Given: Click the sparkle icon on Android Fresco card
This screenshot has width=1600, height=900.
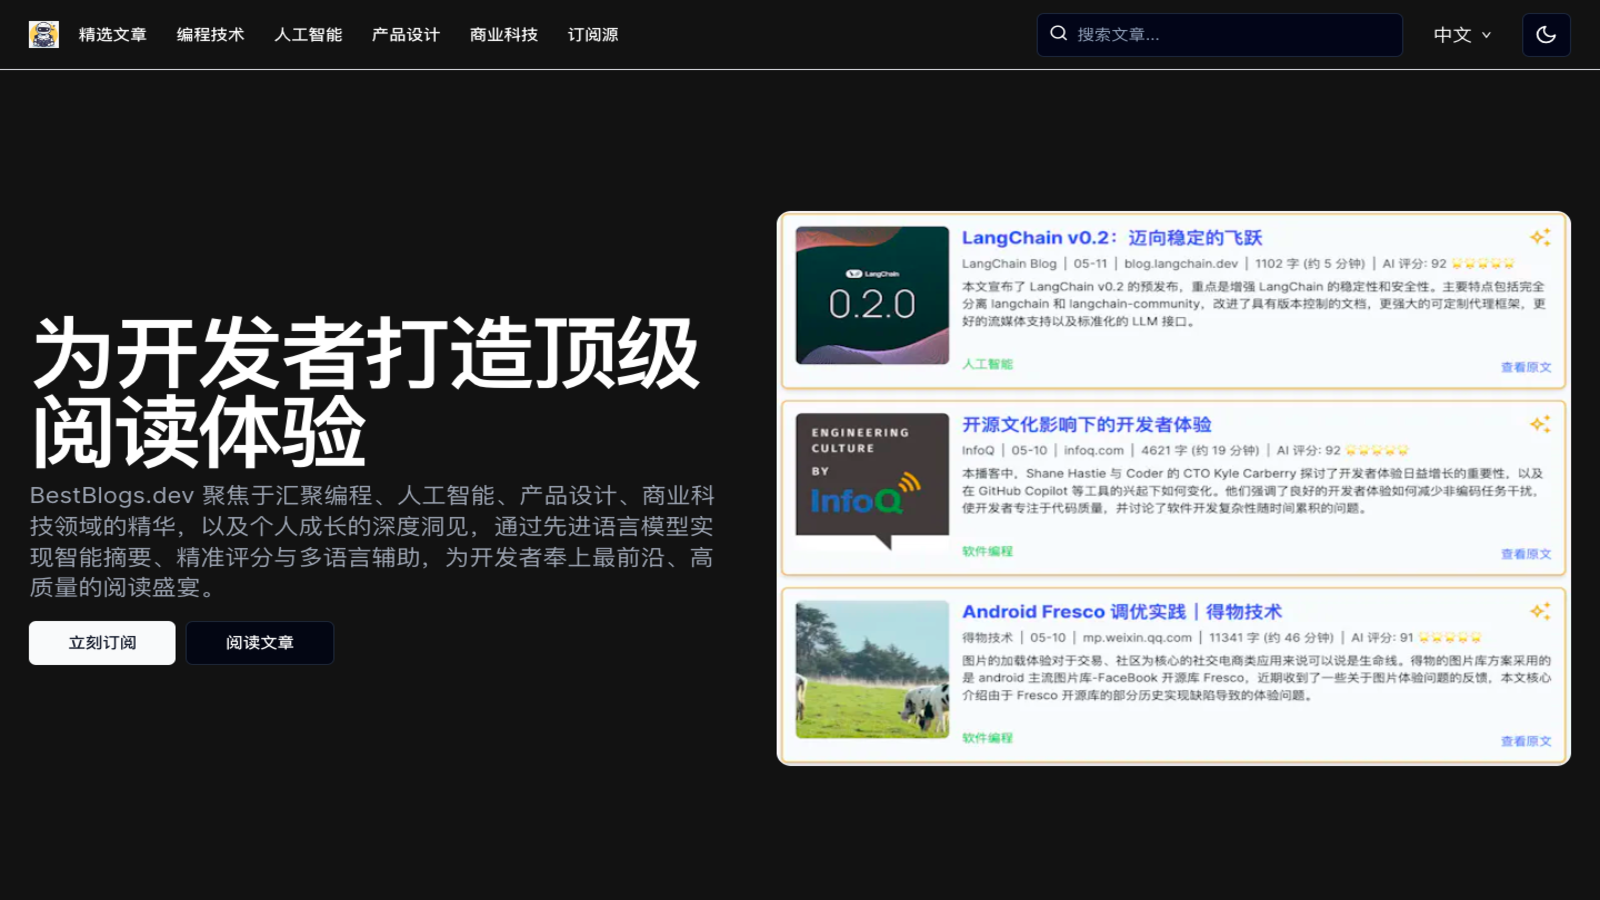Looking at the screenshot, I should click(1540, 611).
